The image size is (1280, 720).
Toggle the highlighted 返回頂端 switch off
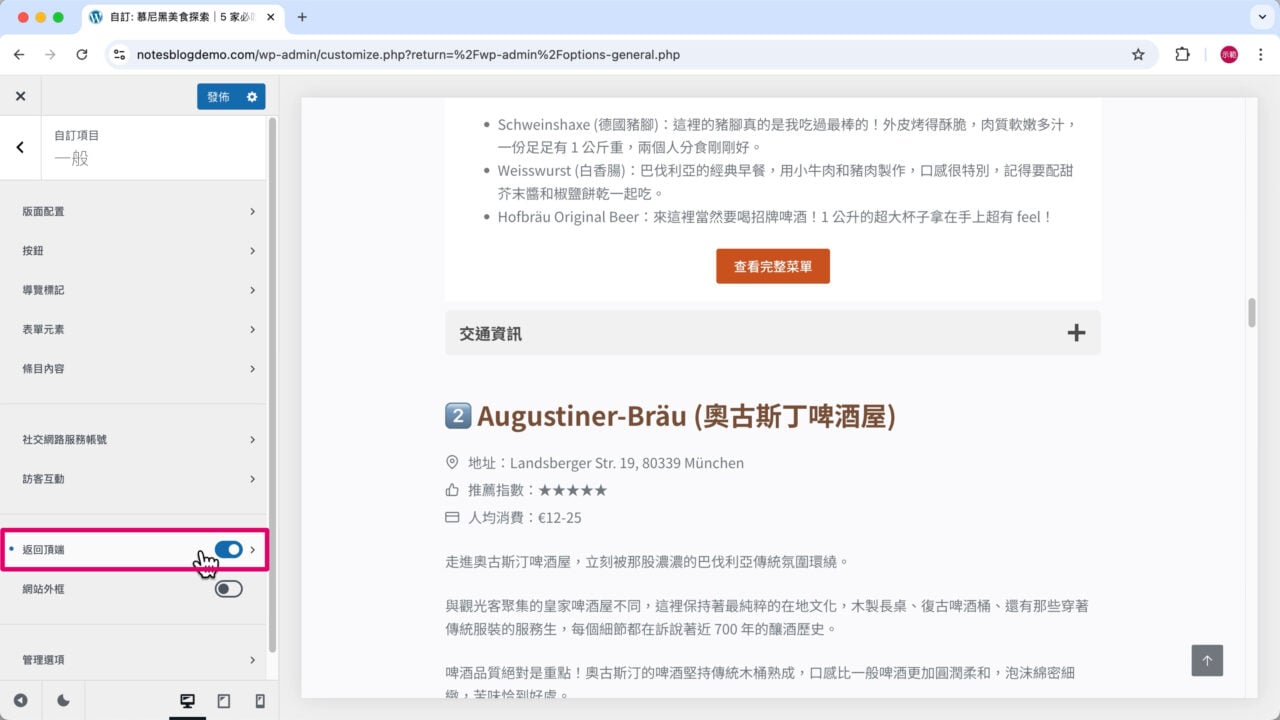(x=229, y=549)
